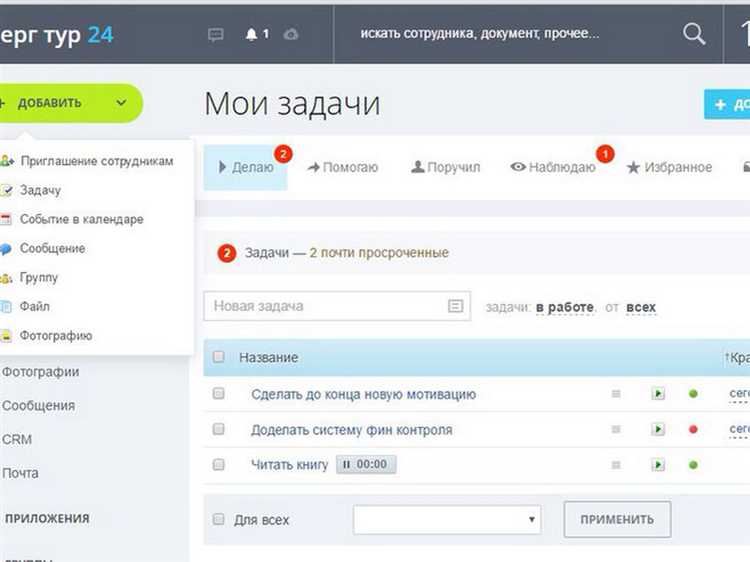Select Группу from the add menu
This screenshot has height=562, width=750.
click(39, 278)
